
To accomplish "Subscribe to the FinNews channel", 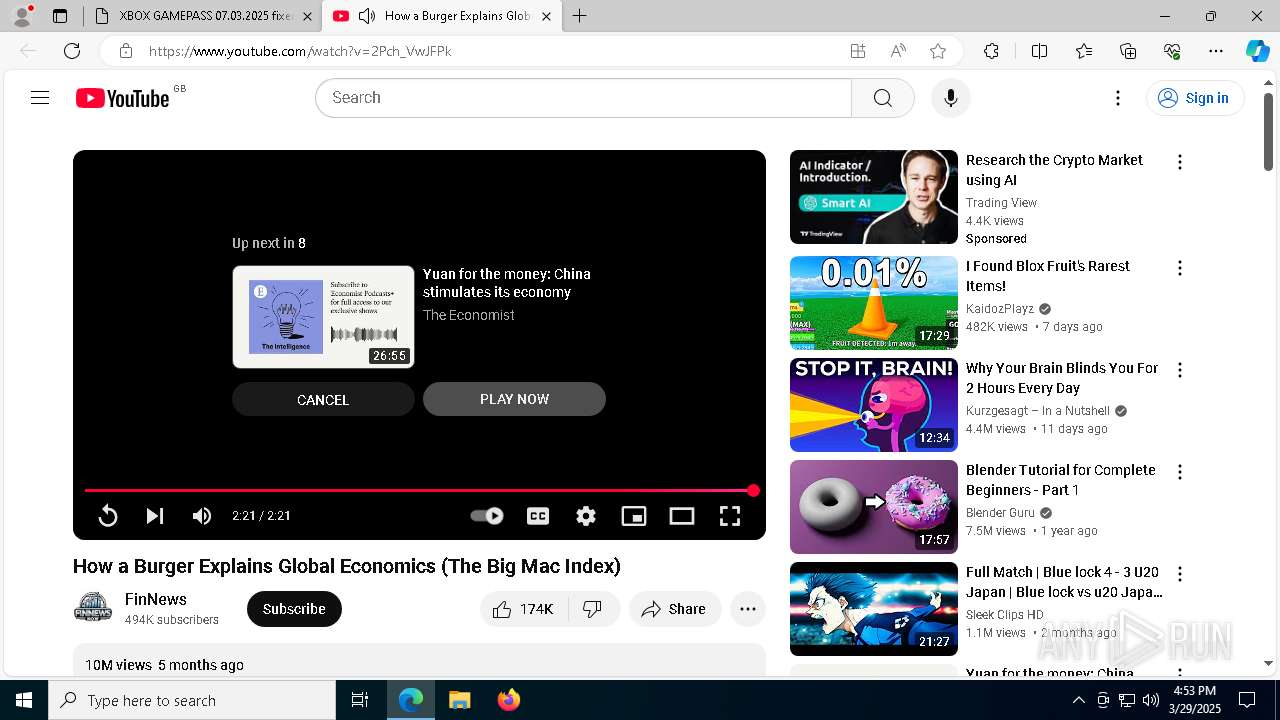I will click(294, 609).
